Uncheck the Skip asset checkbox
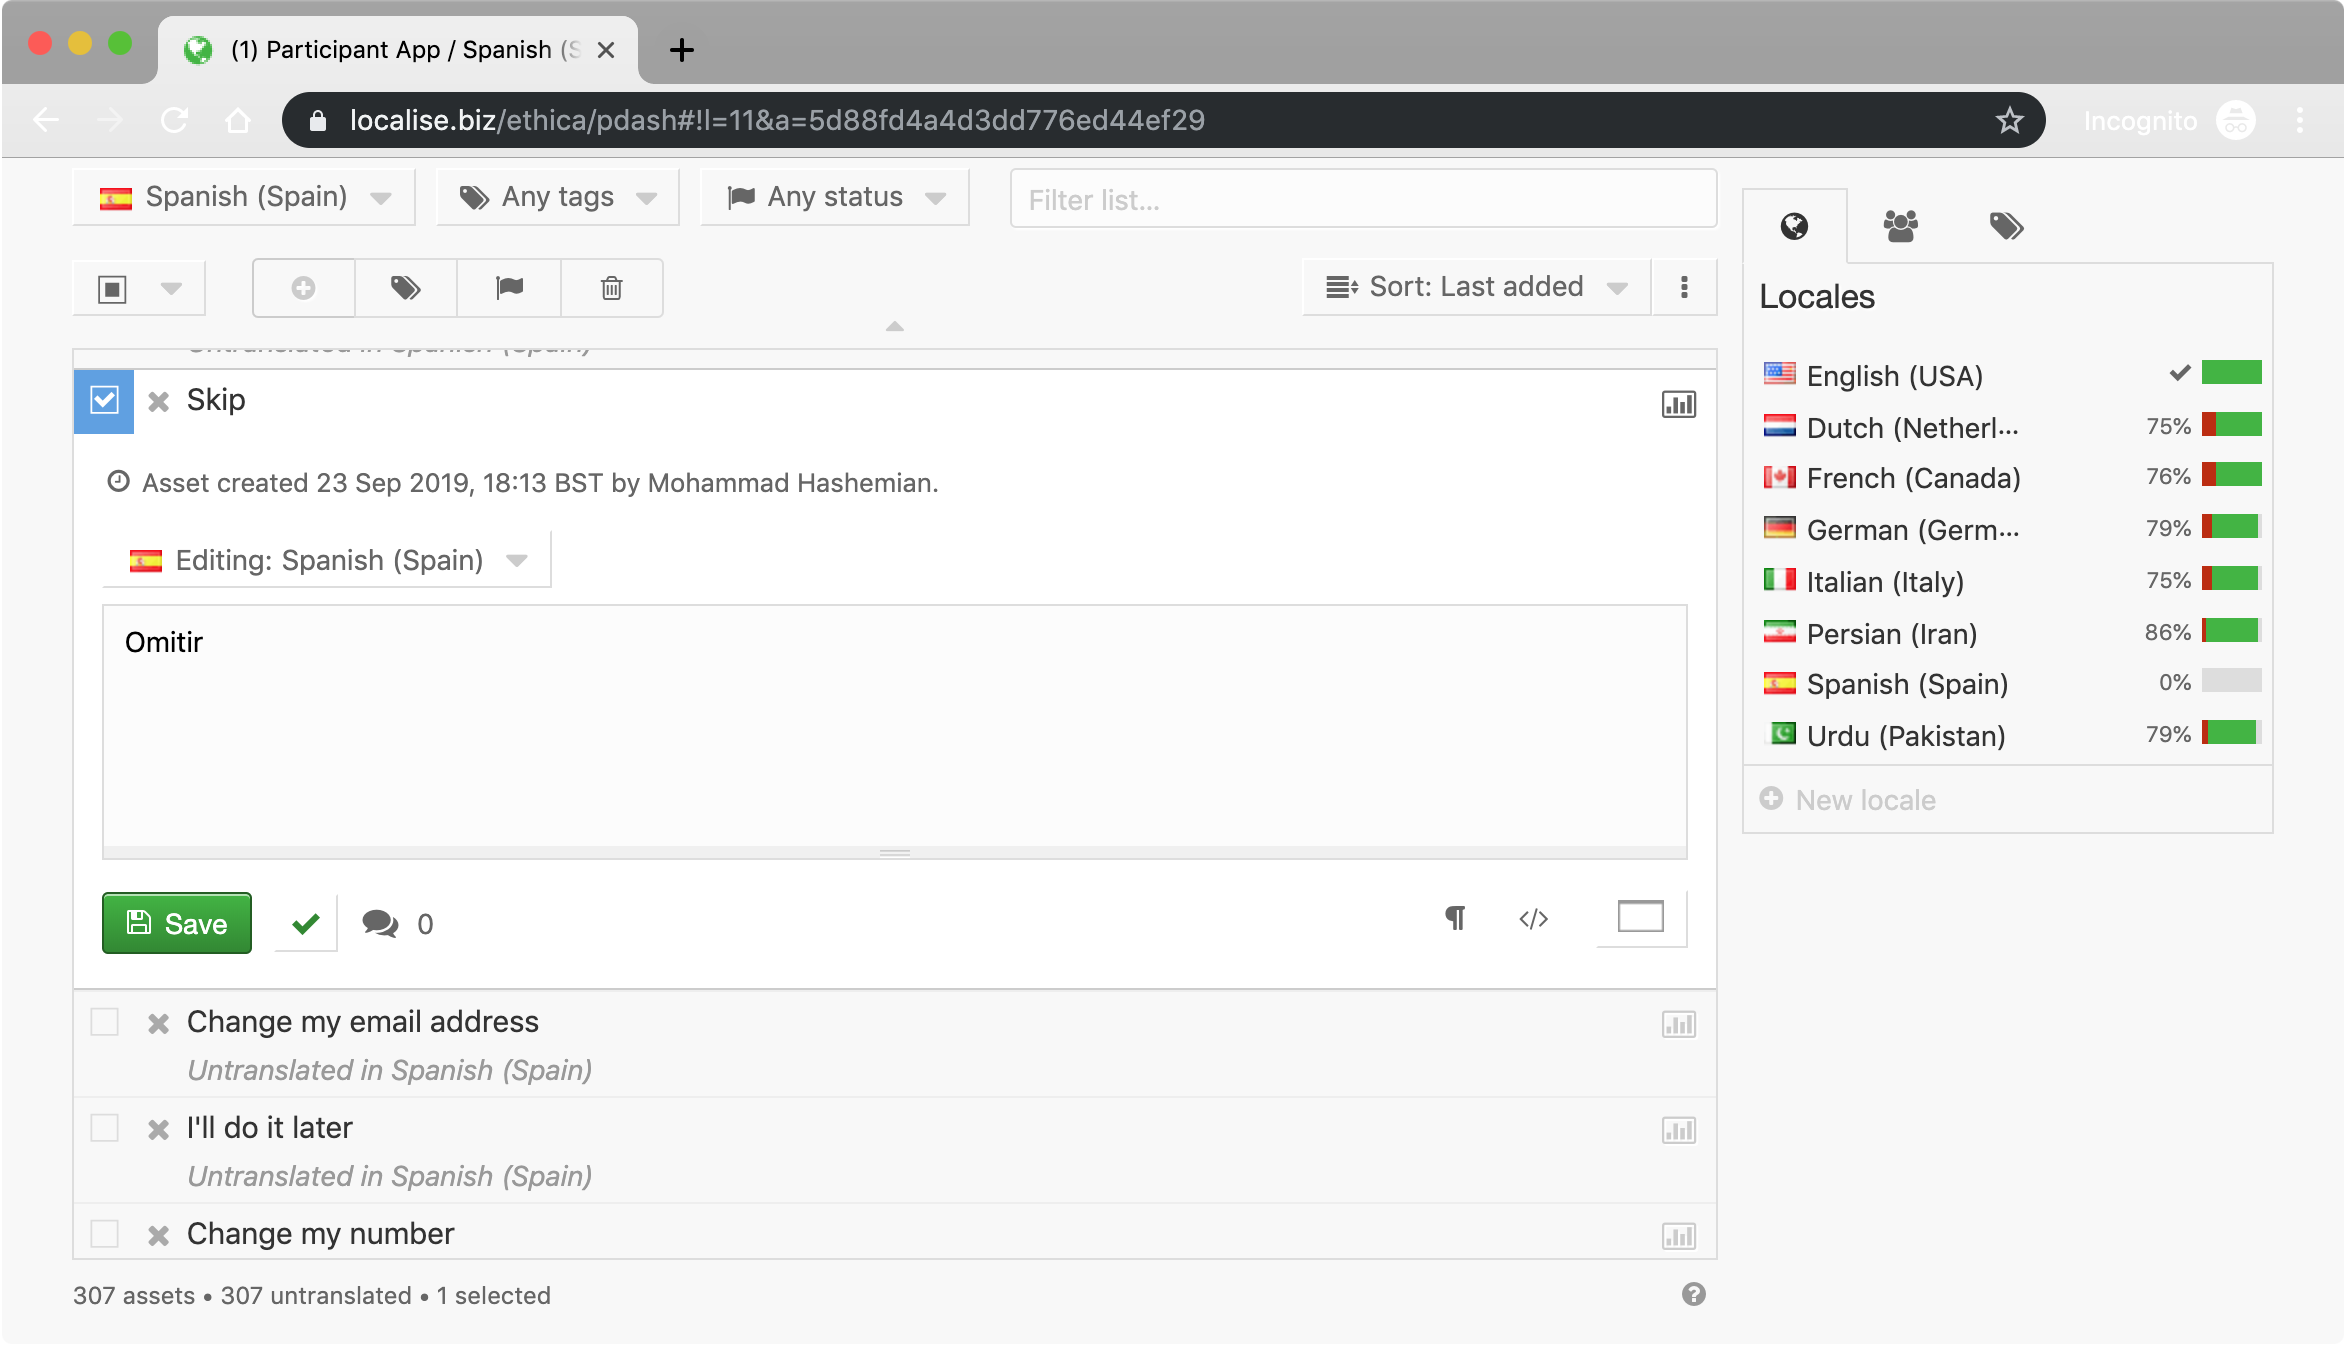The height and width of the screenshot is (1346, 2344). pos(104,401)
